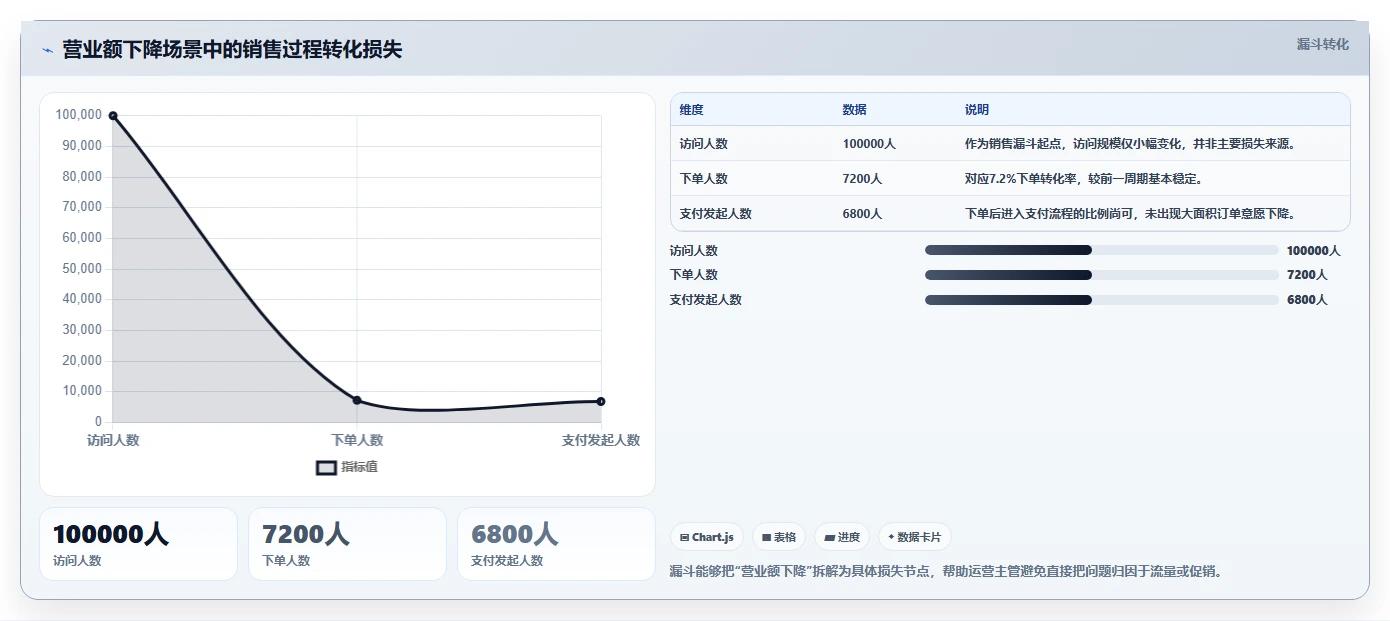Click the 下单人数 x-axis label
The width and height of the screenshot is (1390, 621).
point(357,440)
